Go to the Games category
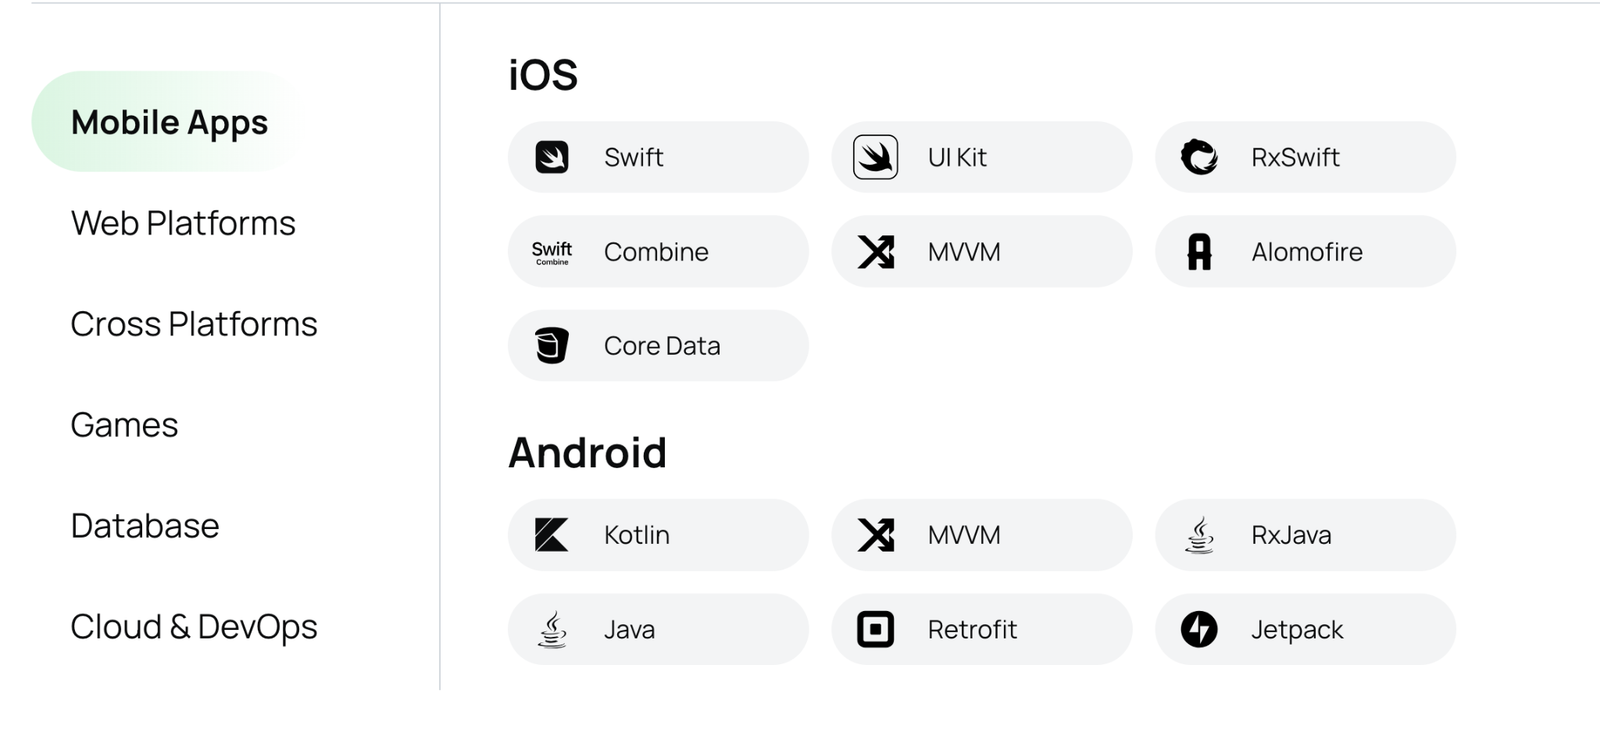This screenshot has height=737, width=1600. [x=124, y=425]
